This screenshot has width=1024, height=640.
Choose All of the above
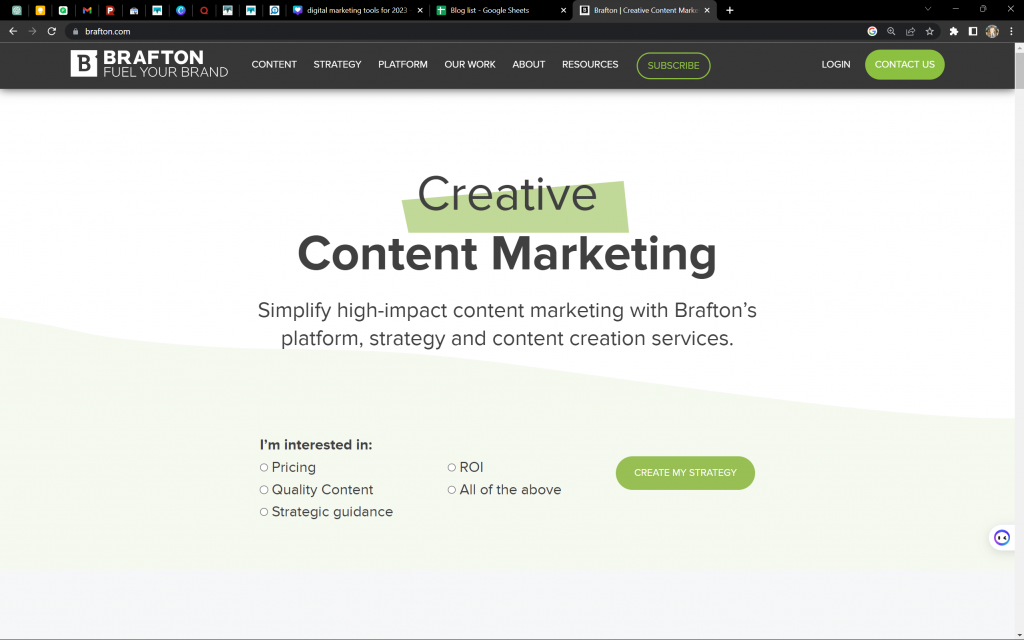(451, 490)
